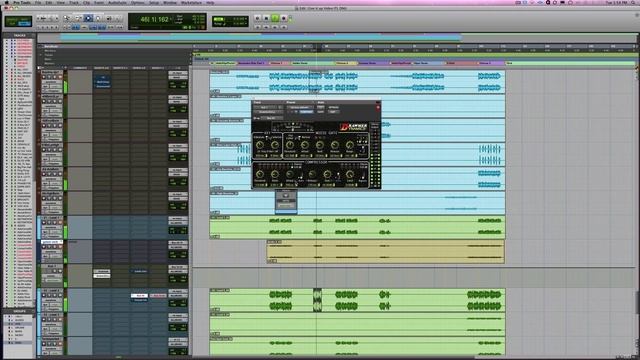Open plug-in Track selector dropdown
Image resolution: width=640 pixels, height=360 pixels.
tap(266, 107)
